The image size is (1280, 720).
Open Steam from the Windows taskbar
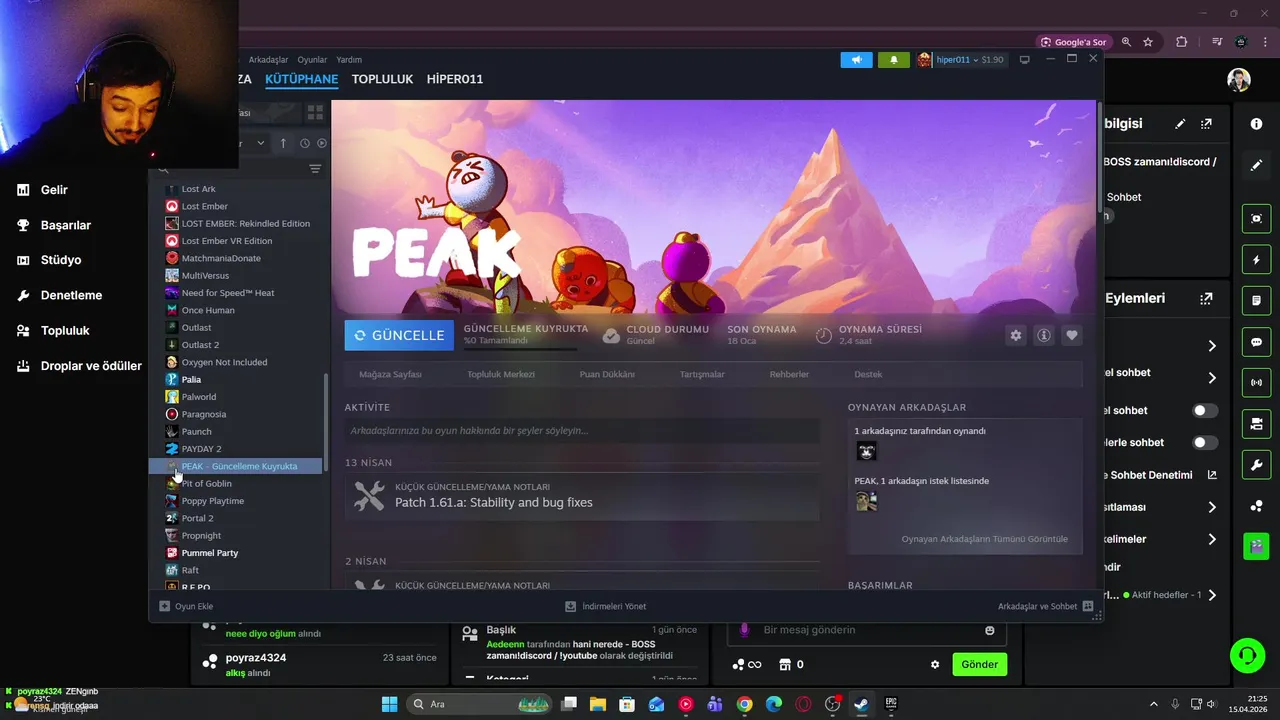[861, 704]
